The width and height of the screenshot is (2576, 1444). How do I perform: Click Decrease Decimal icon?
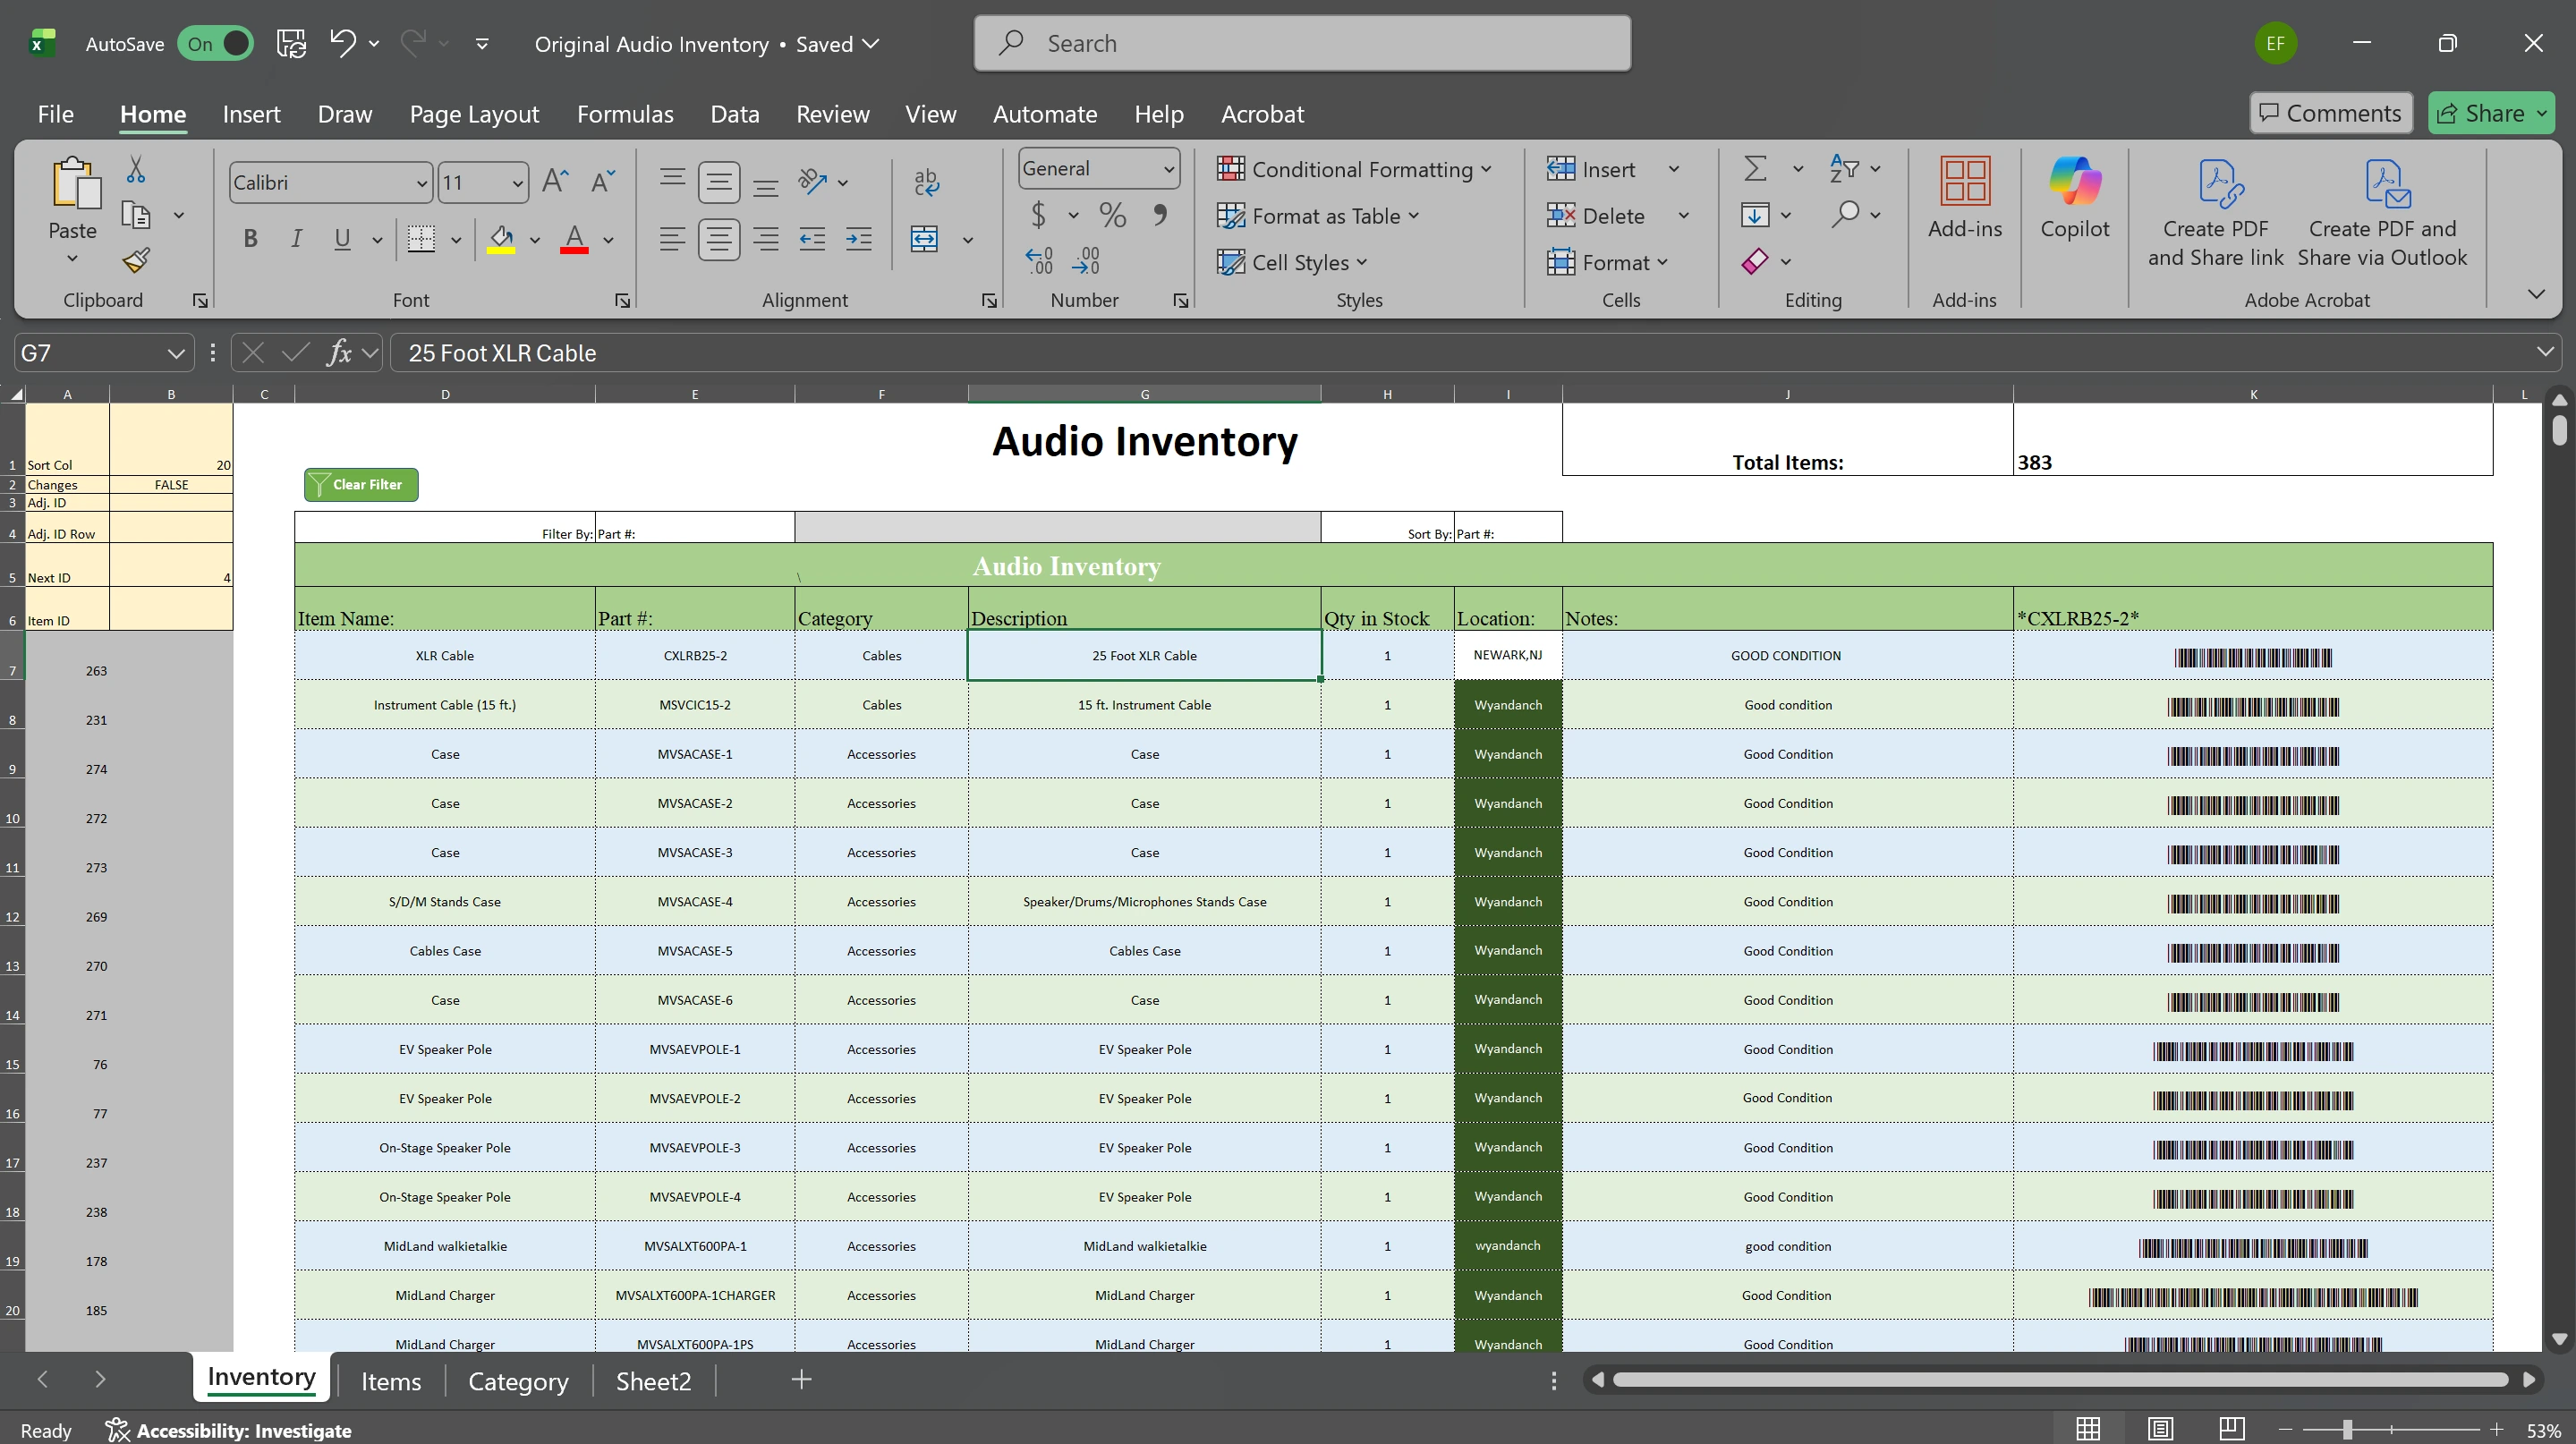pos(1086,261)
